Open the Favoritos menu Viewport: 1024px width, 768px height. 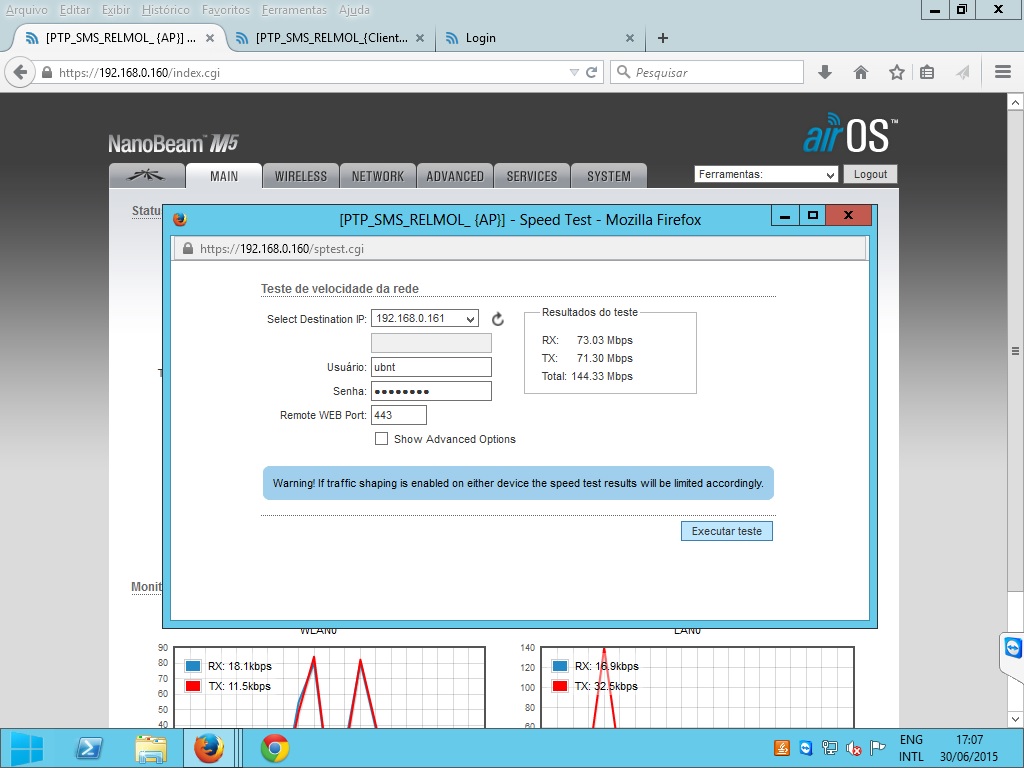(x=225, y=10)
